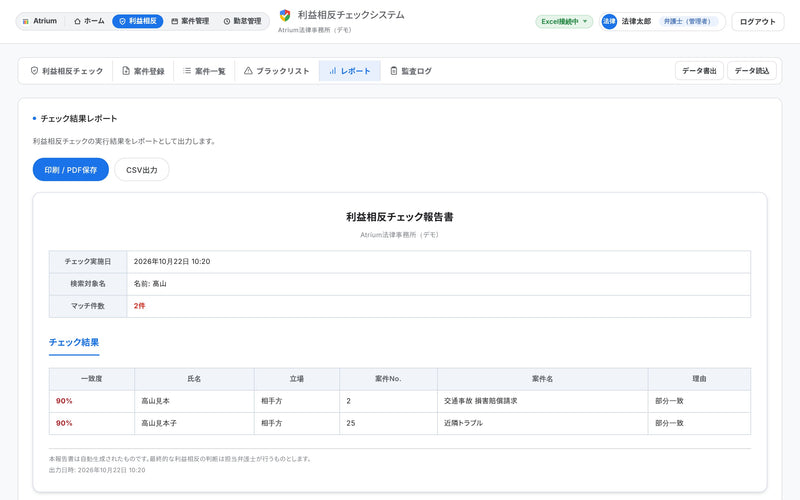Open 案件管理 in top navigation

tap(190, 21)
